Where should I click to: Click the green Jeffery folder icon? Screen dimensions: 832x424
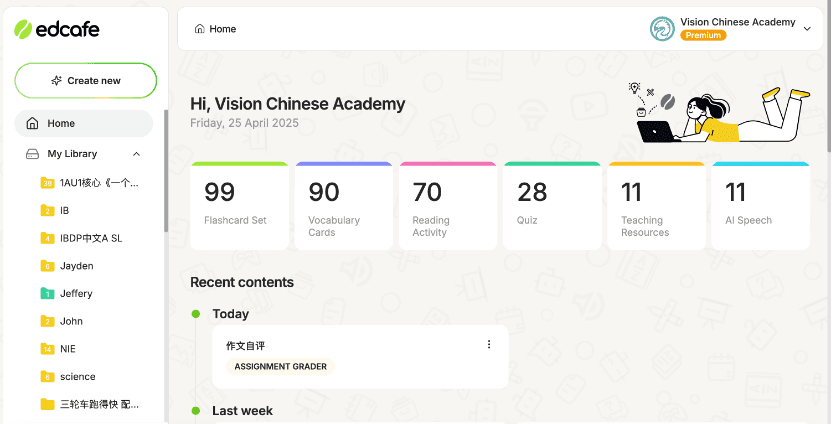click(x=47, y=293)
